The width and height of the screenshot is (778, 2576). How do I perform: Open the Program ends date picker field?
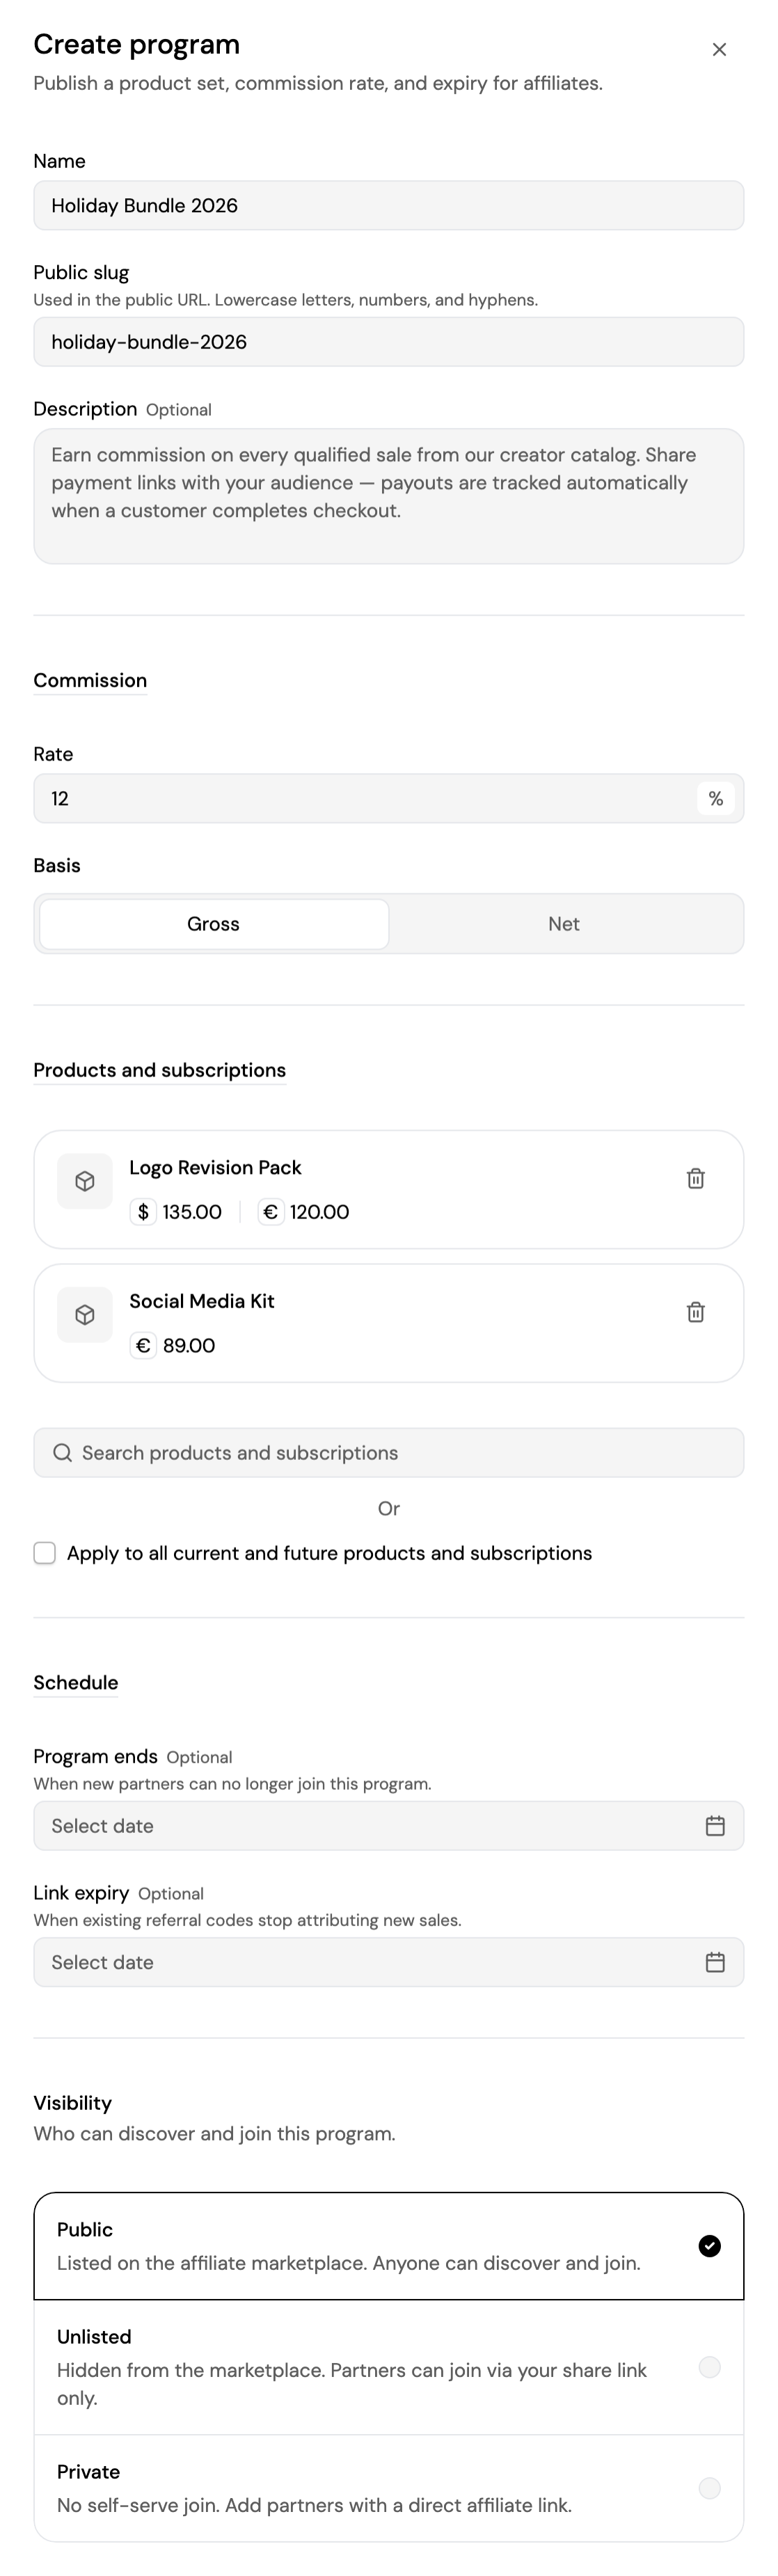click(x=388, y=1825)
